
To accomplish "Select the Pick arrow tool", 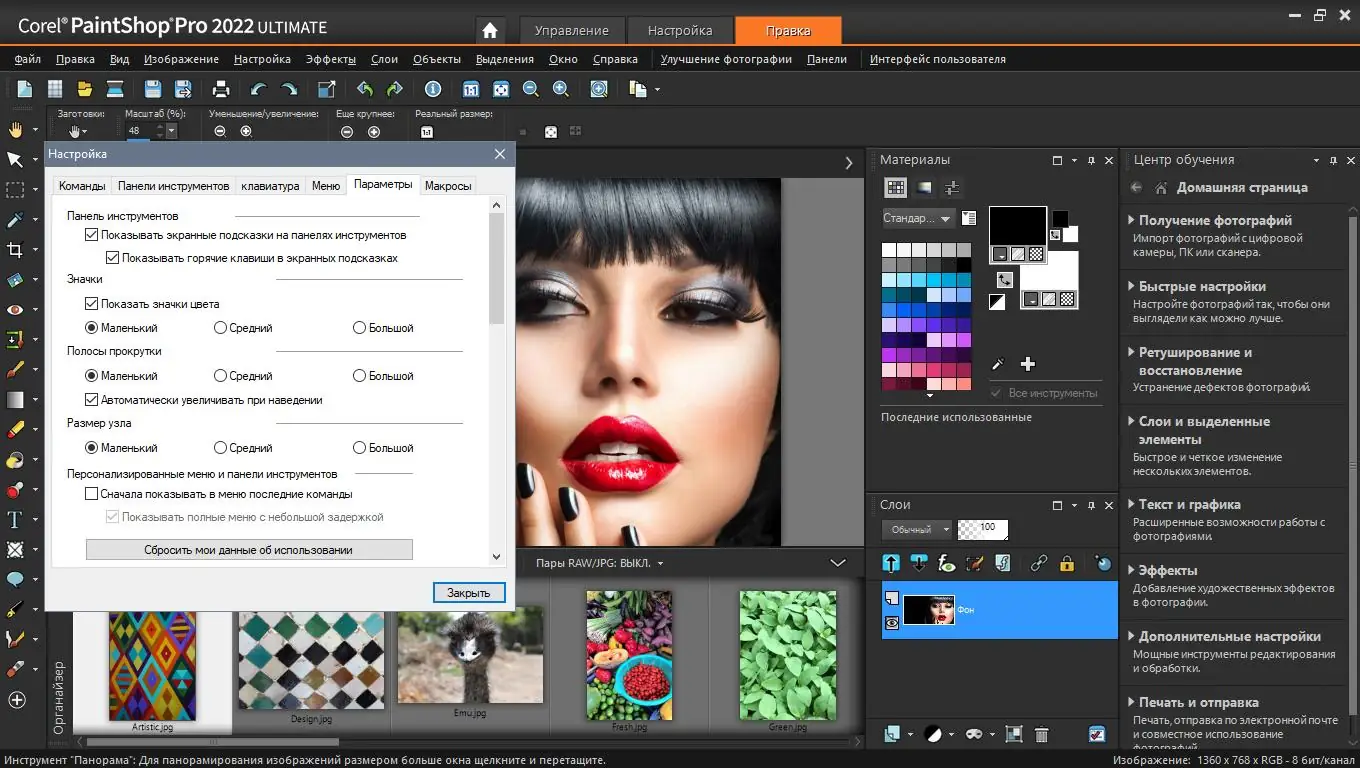I will coord(16,160).
